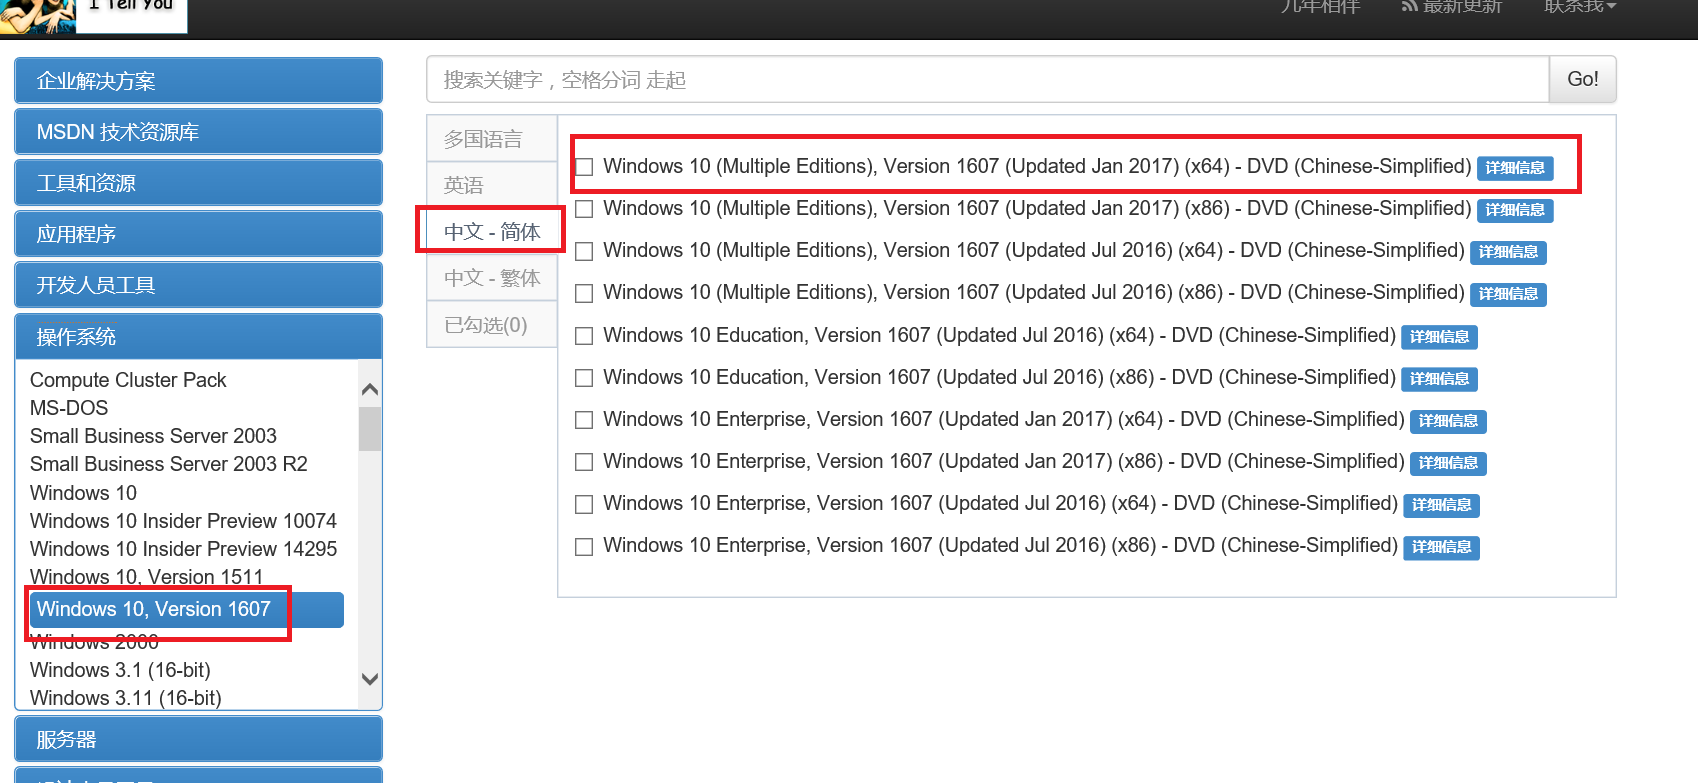Viewport: 1698px width, 783px height.
Task: Check Enterprise Jul 2016 x64 checkbox
Action: click(584, 504)
